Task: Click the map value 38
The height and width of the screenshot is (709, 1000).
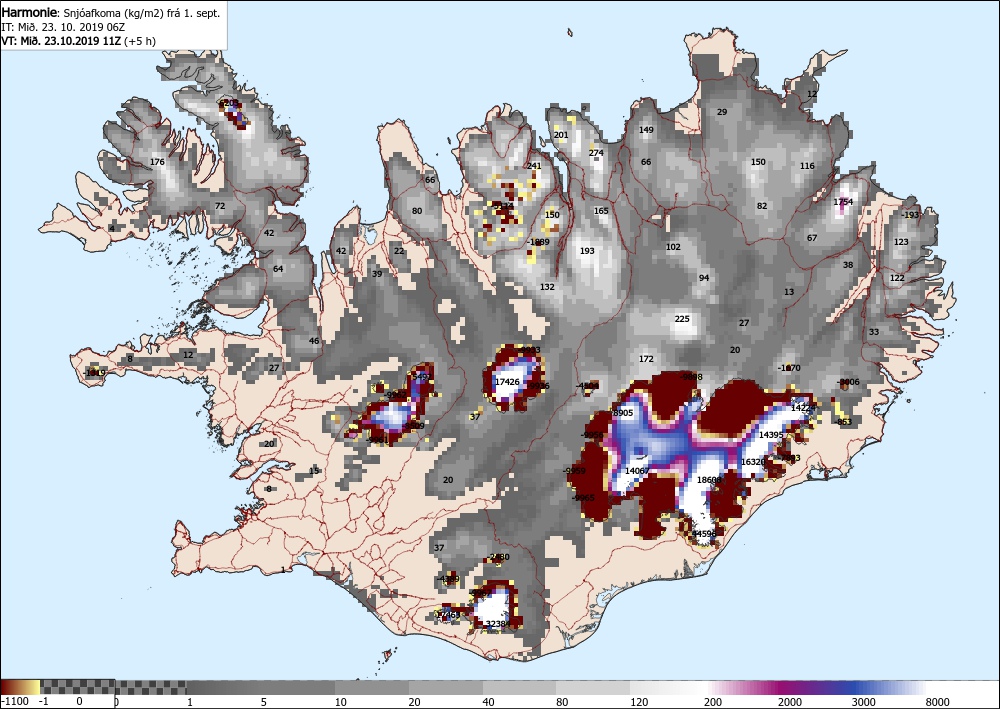Action: click(x=848, y=265)
